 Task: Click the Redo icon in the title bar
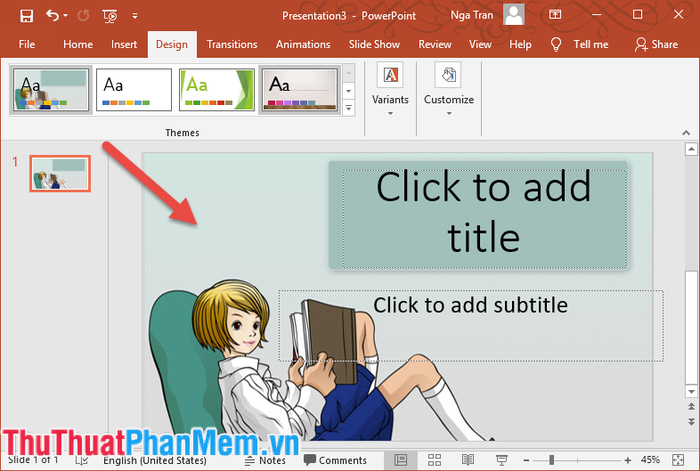83,16
